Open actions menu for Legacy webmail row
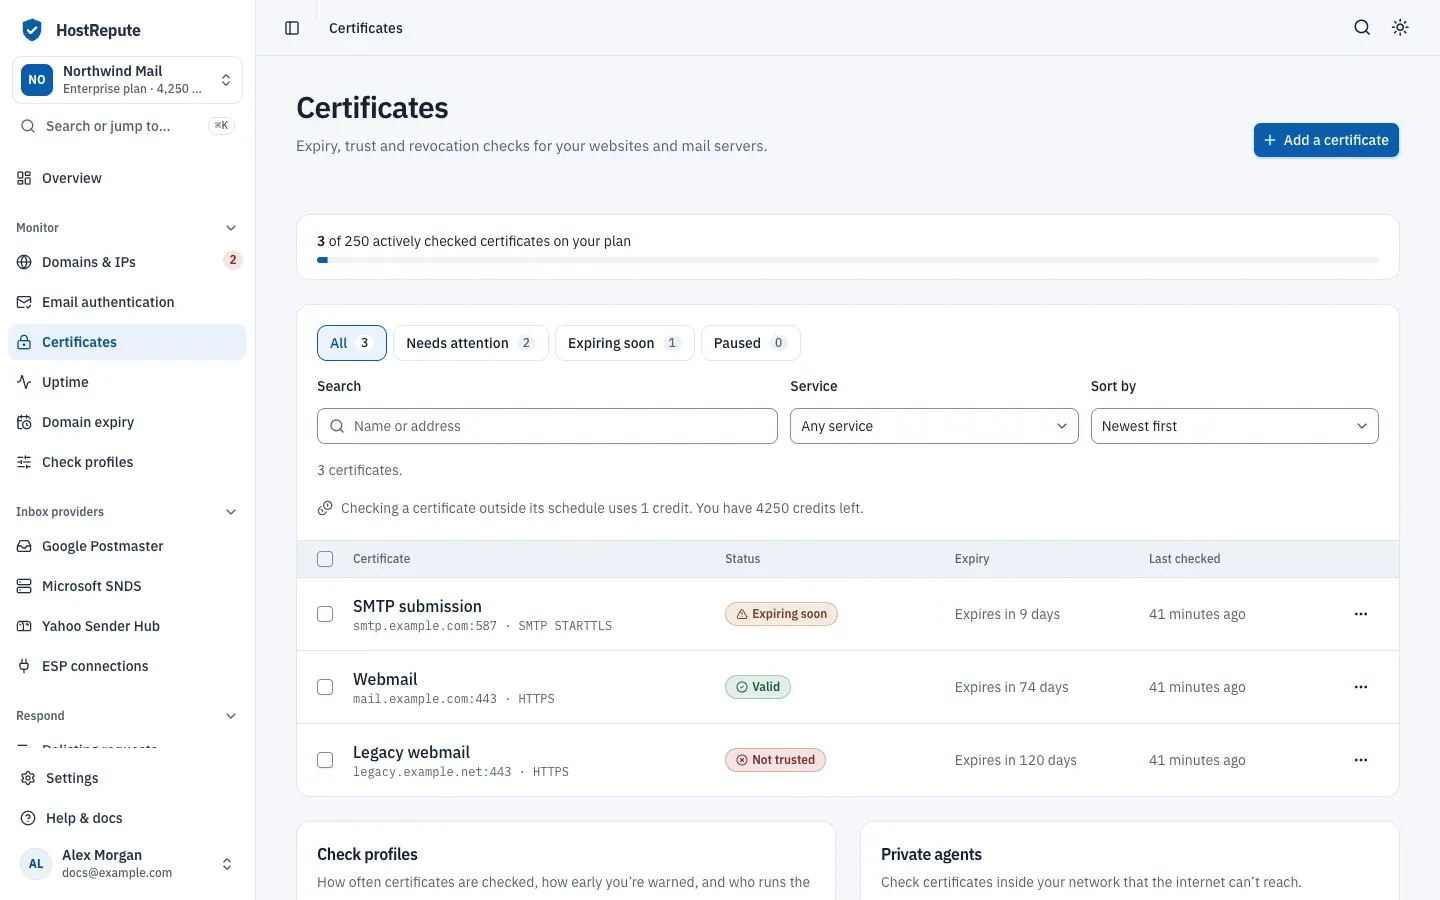The width and height of the screenshot is (1440, 900). [1361, 760]
